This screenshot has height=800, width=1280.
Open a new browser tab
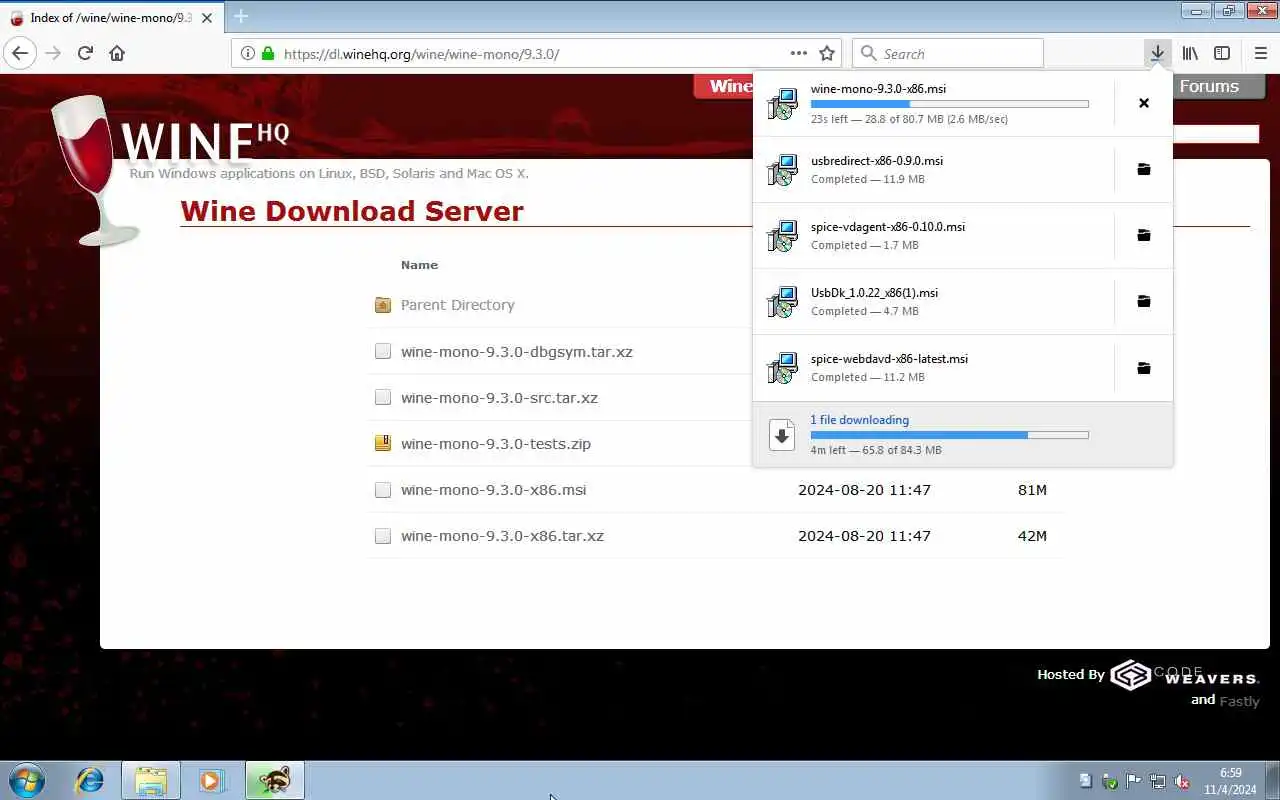(240, 16)
